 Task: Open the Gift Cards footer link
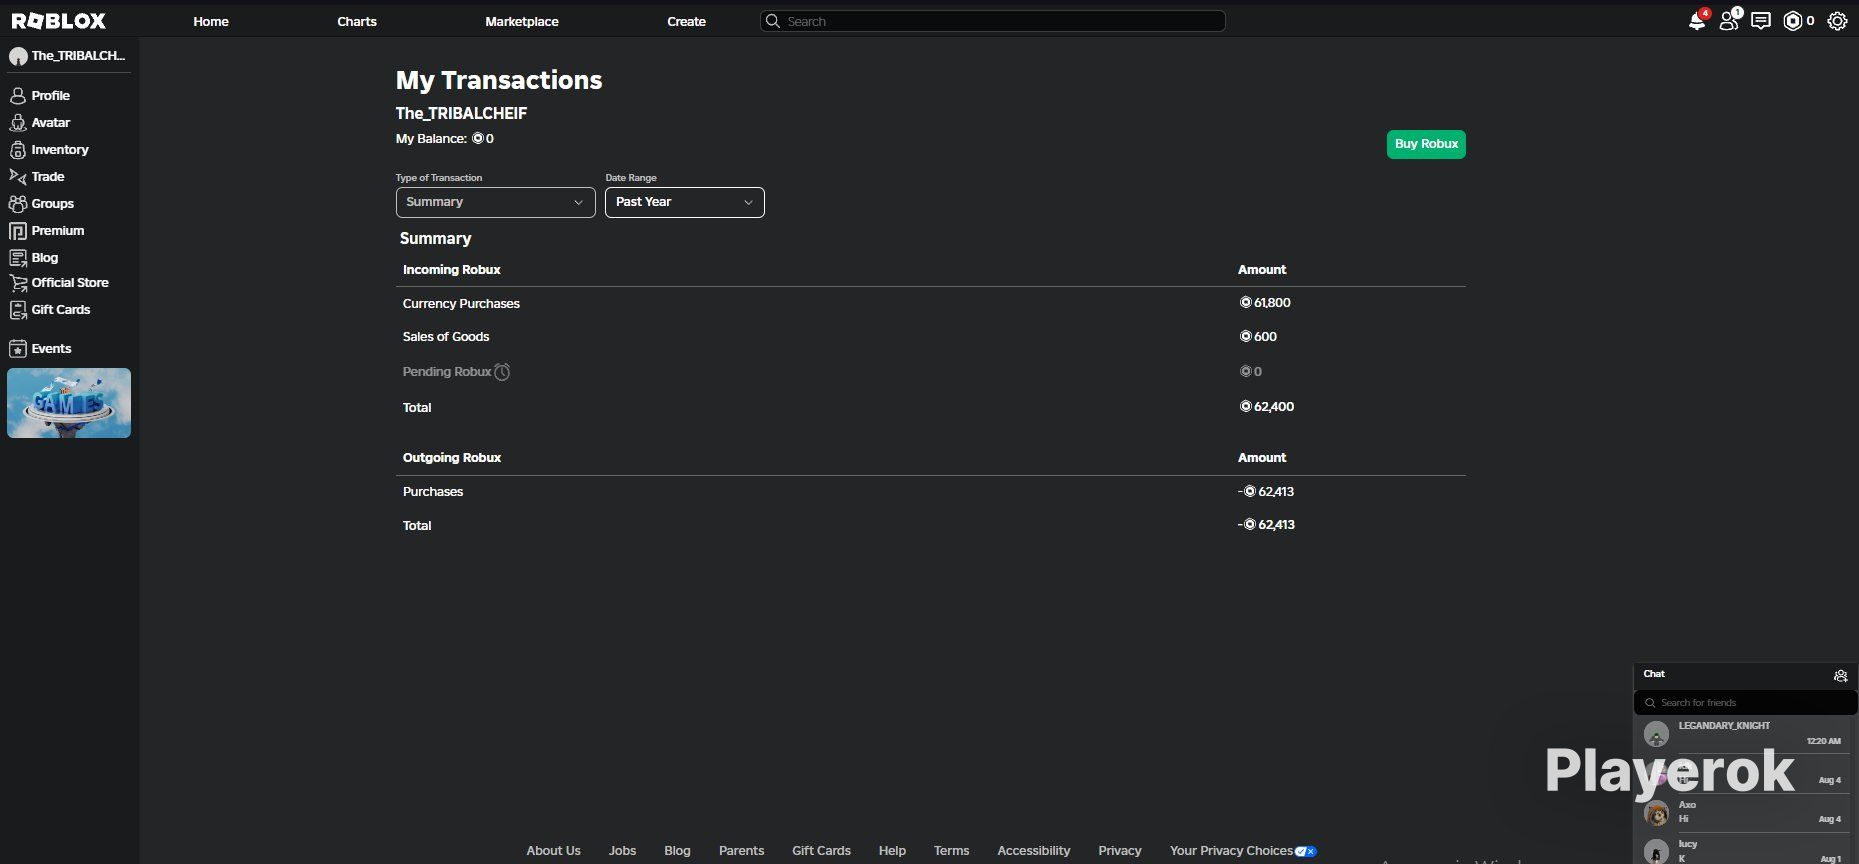click(821, 851)
